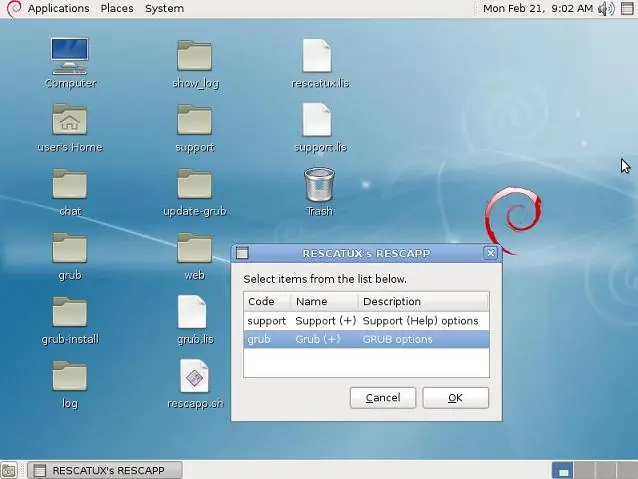Viewport: 638px width, 479px height.
Task: Click the 'Support (+)' name cell
Action: tap(326, 321)
